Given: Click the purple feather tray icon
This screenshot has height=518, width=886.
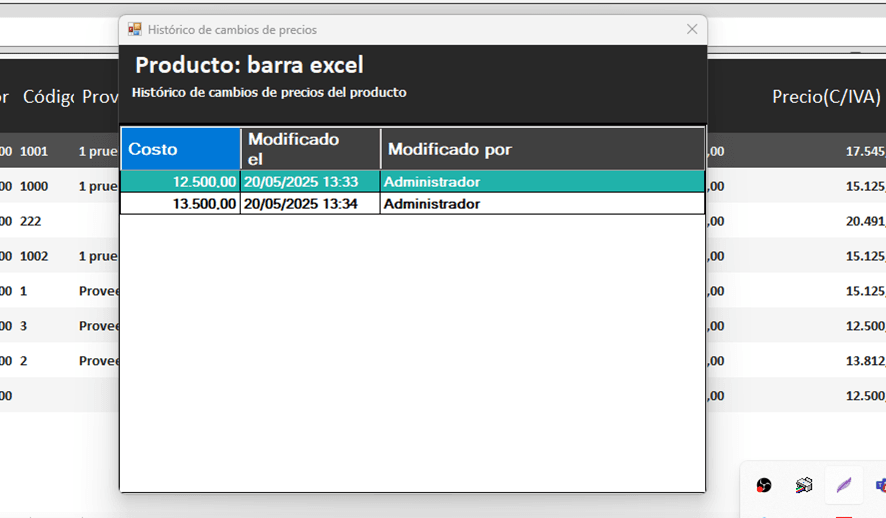Looking at the screenshot, I should [x=843, y=486].
